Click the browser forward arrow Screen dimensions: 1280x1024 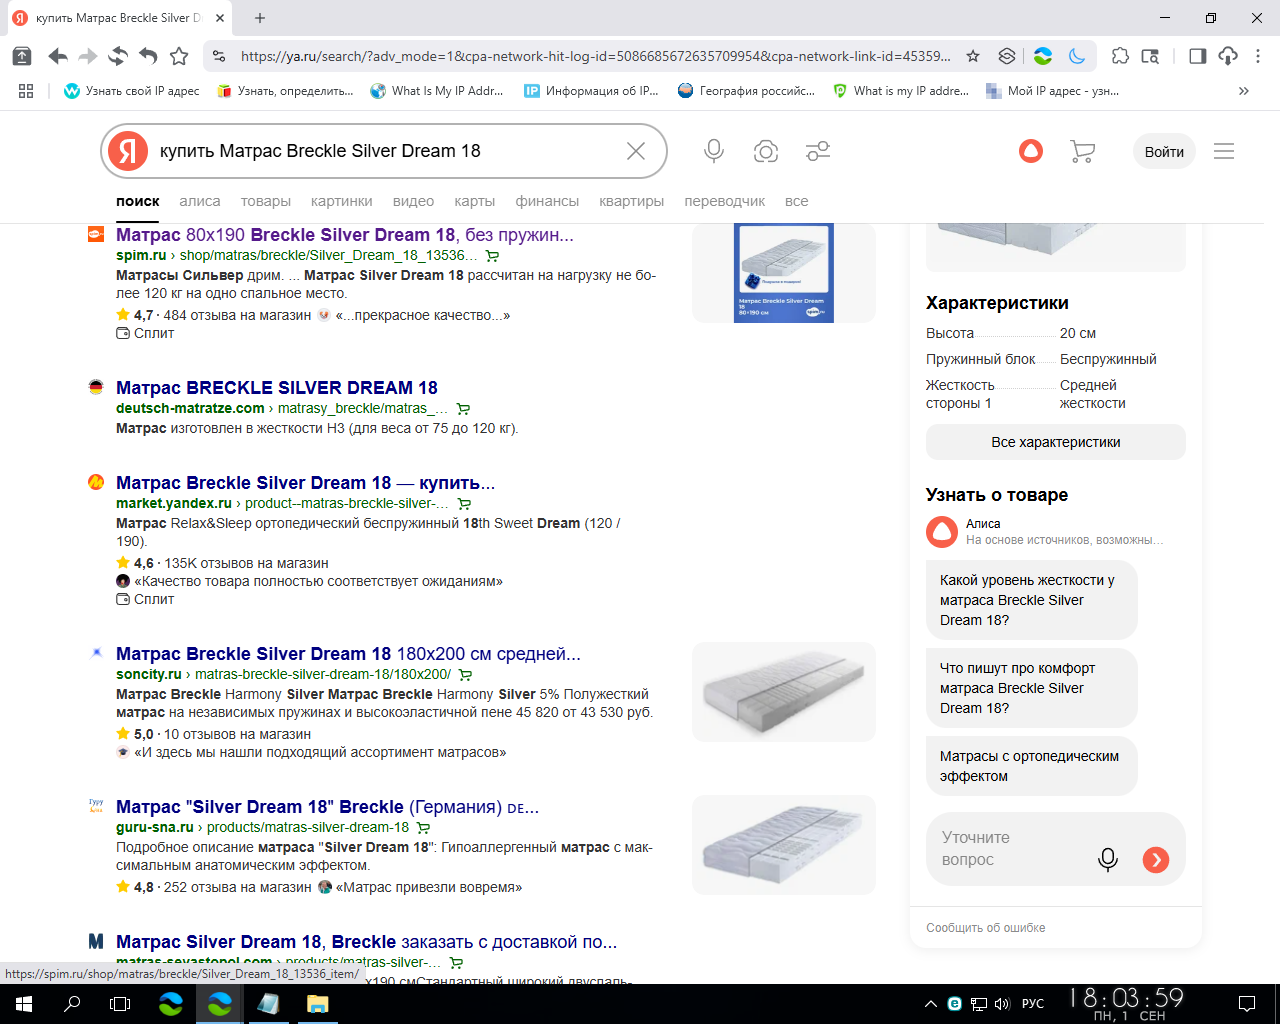[88, 56]
